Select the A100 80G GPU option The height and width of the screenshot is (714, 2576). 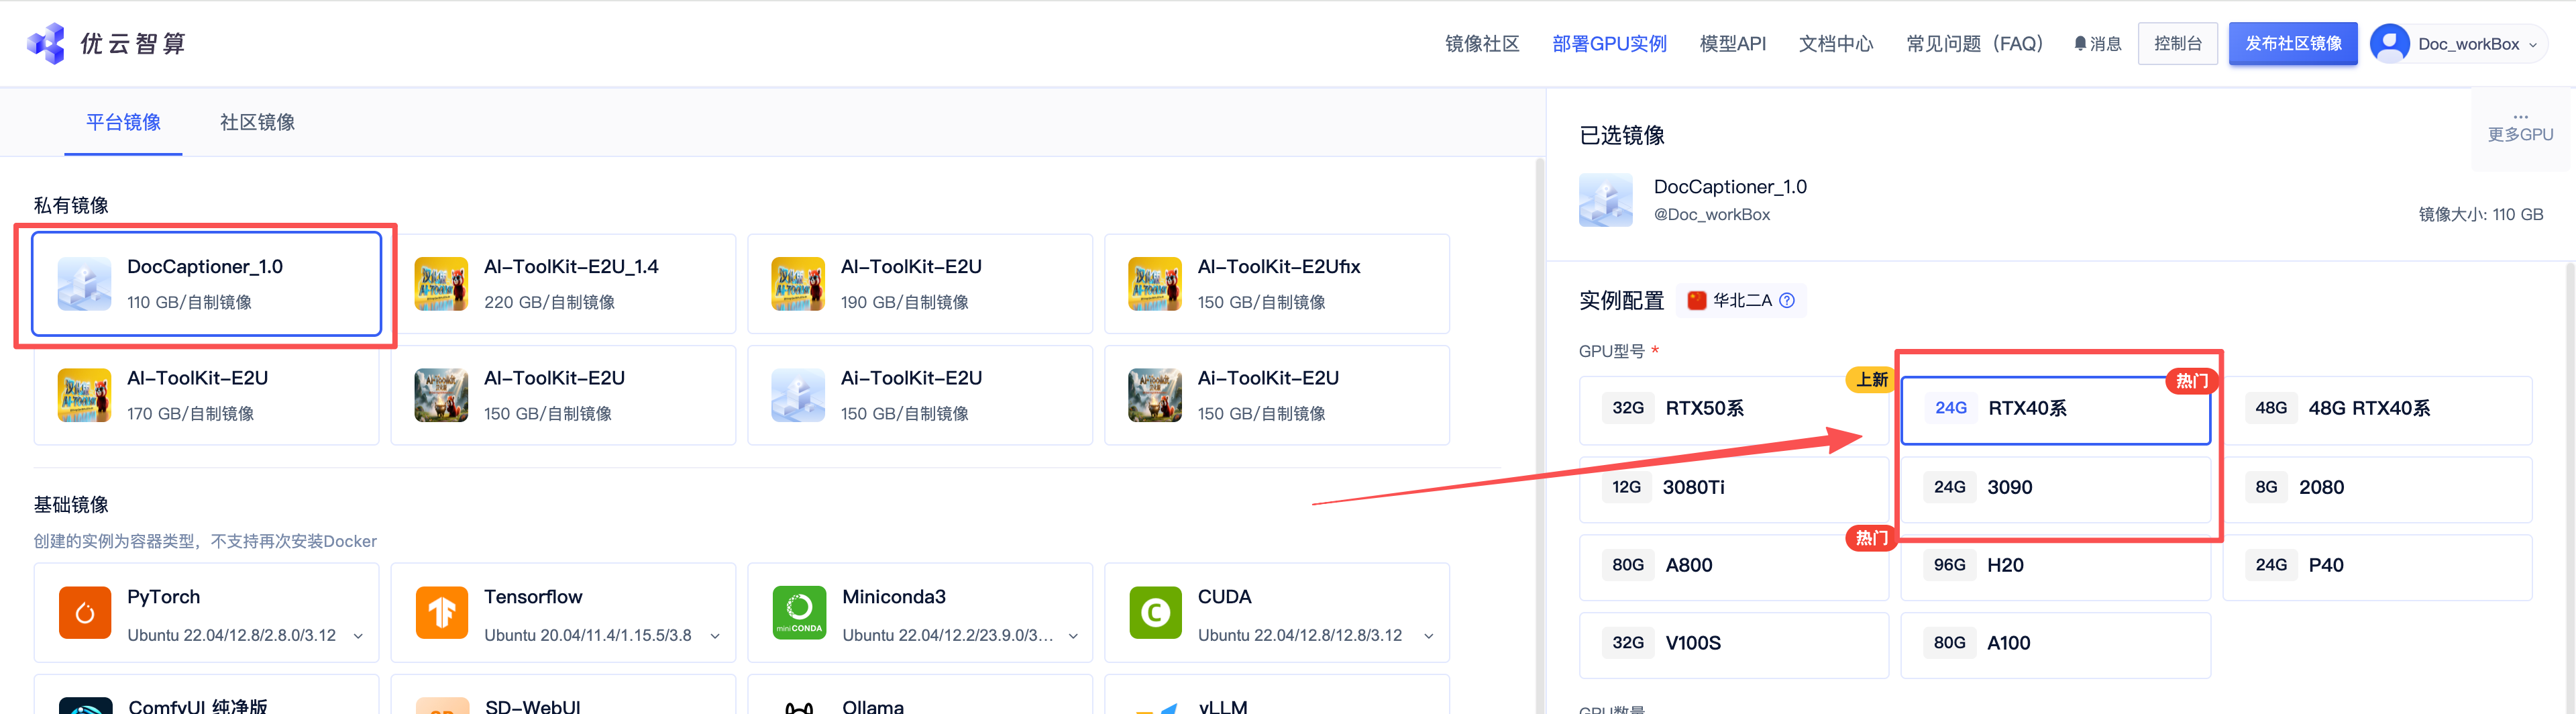(x=2055, y=643)
